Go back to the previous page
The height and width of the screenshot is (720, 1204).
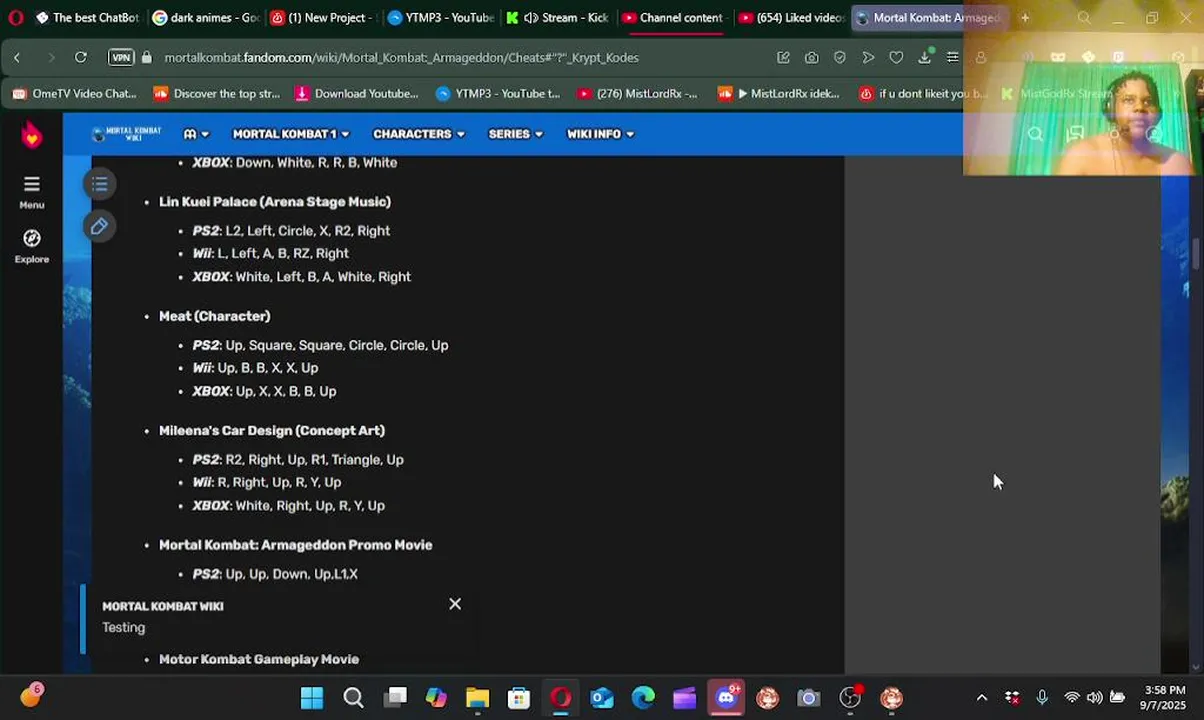coord(17,58)
